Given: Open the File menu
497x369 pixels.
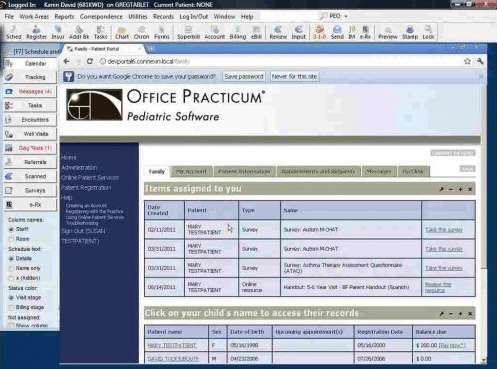Looking at the screenshot, I should (x=9, y=17).
